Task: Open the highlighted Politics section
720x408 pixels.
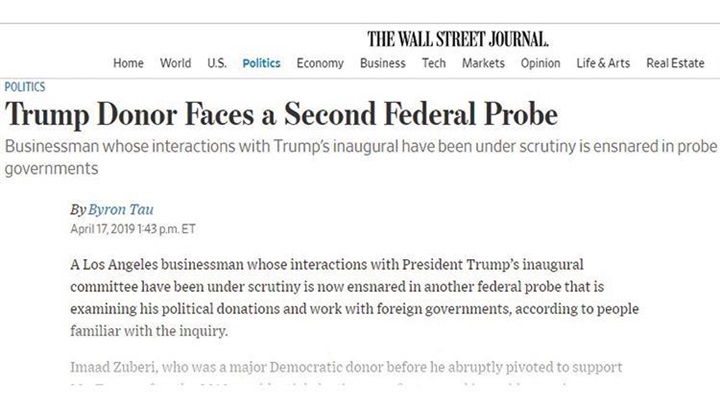Action: click(261, 63)
